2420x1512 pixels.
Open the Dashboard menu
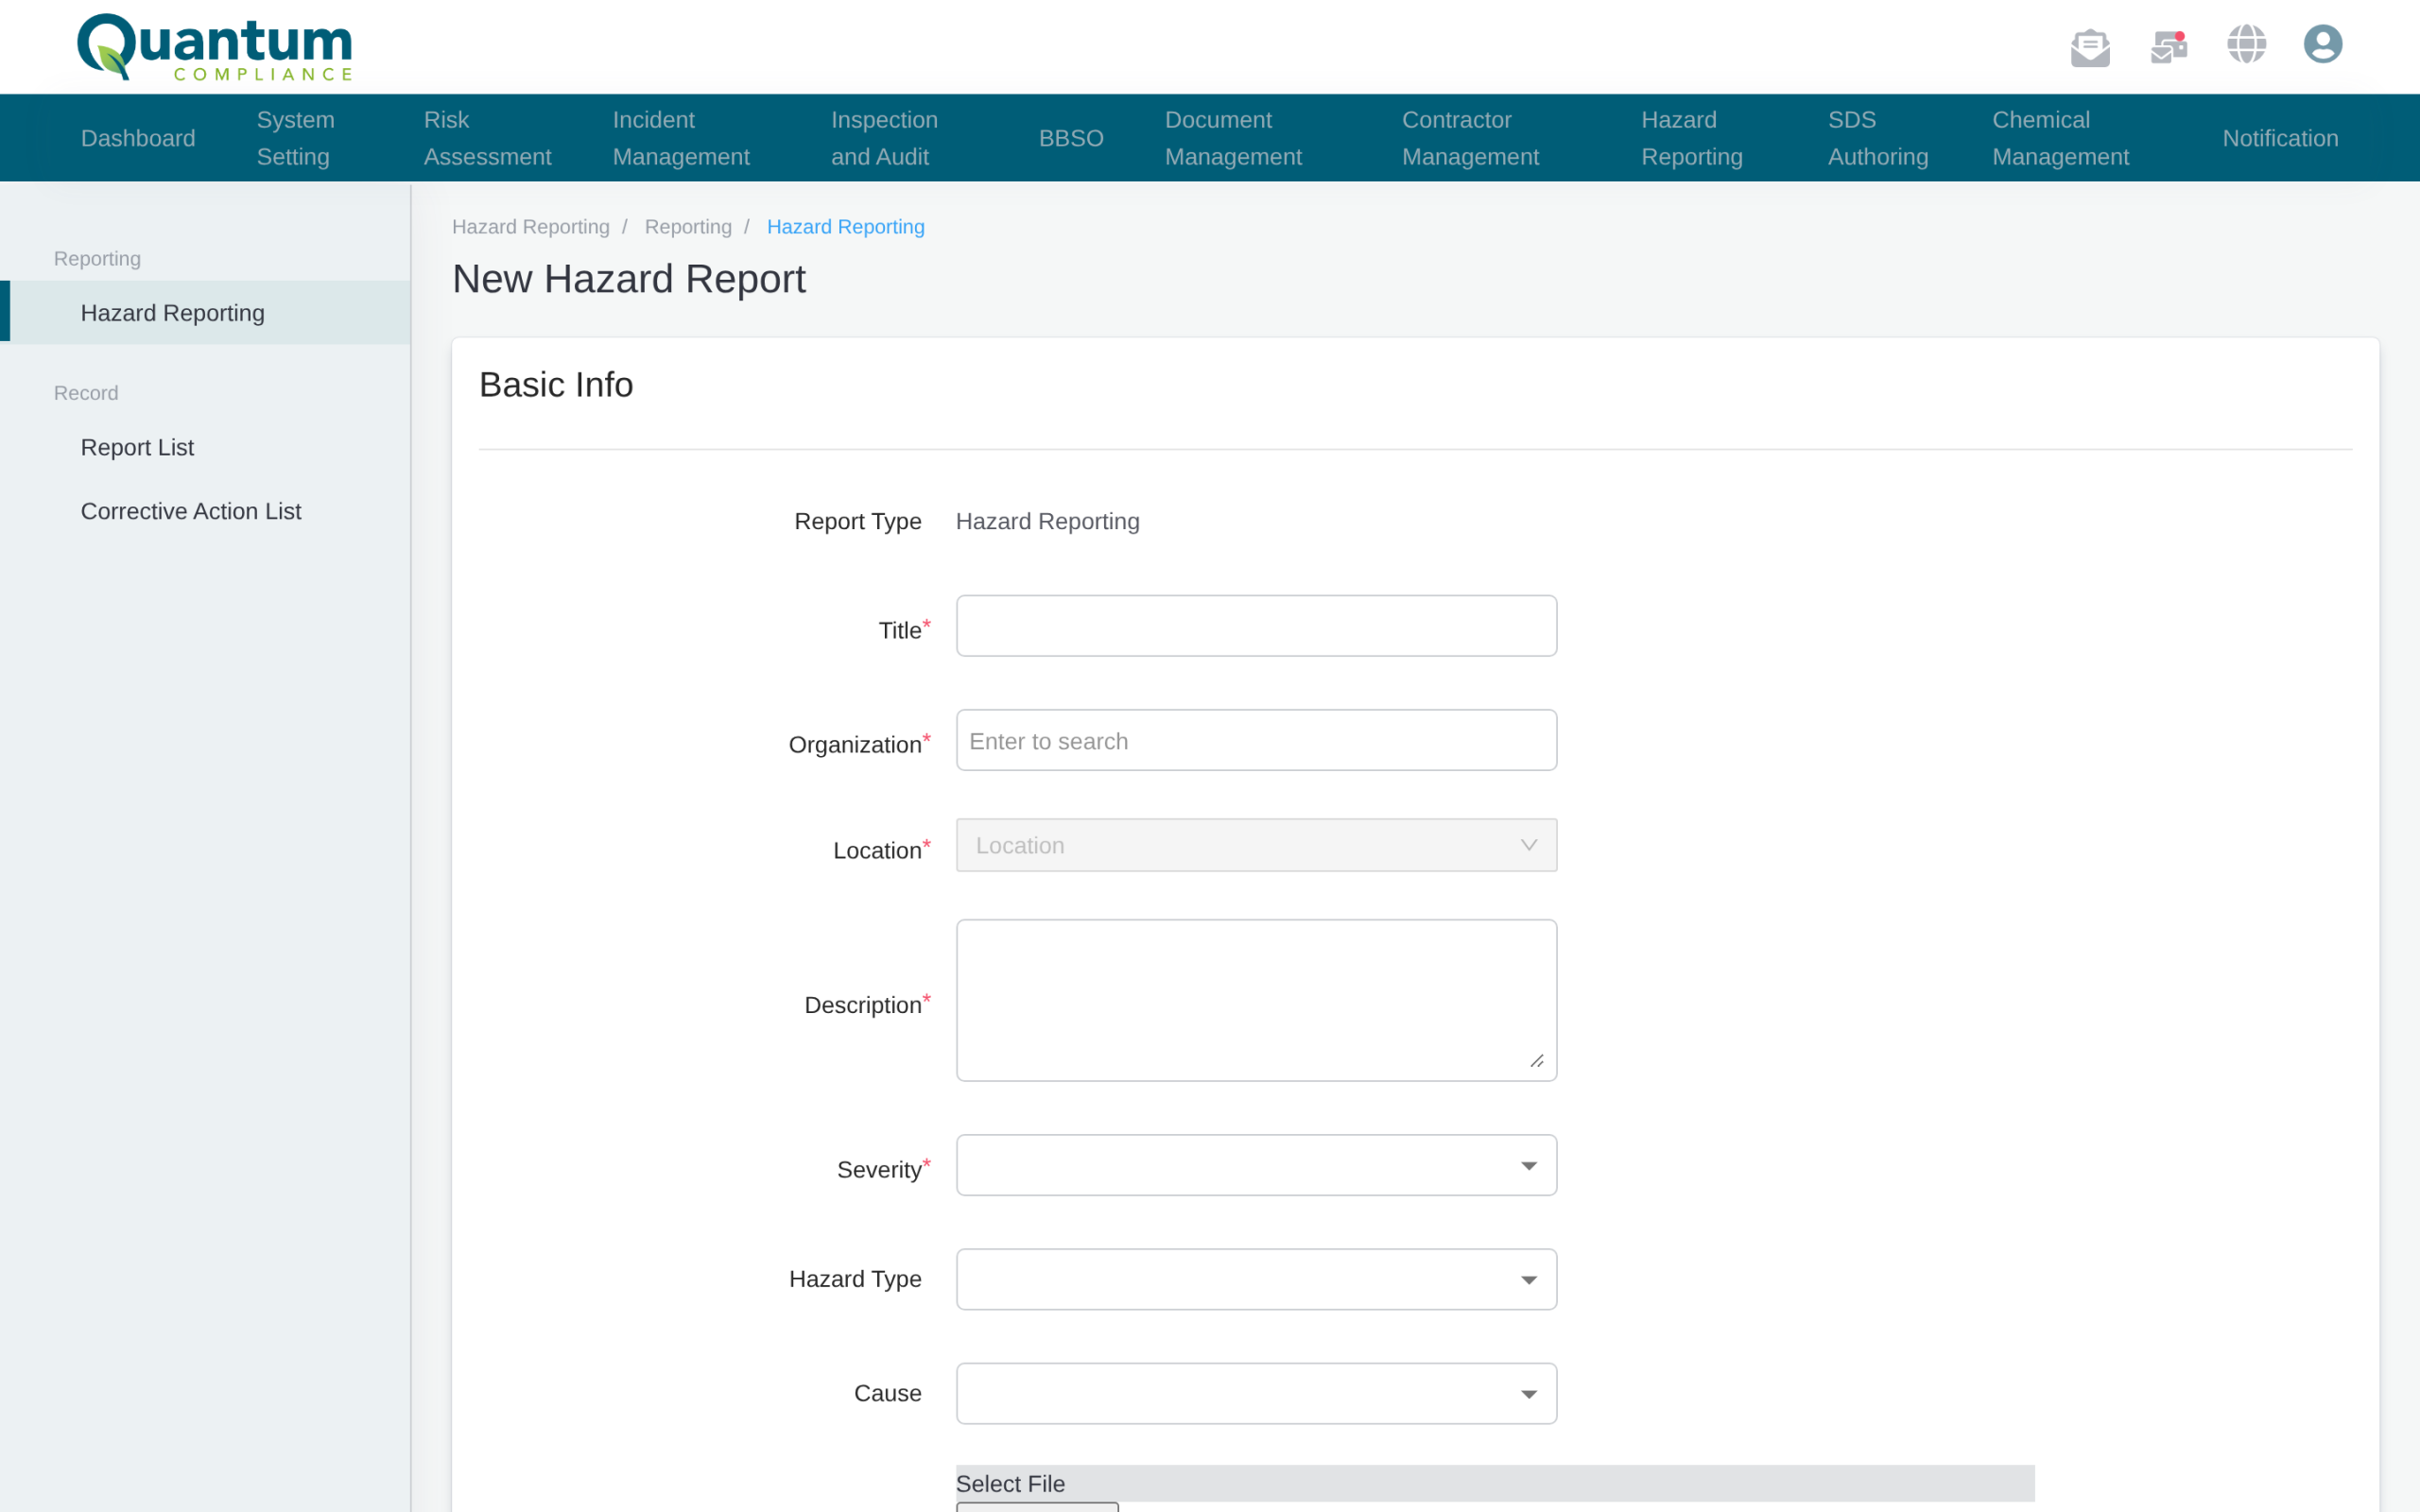tap(138, 138)
